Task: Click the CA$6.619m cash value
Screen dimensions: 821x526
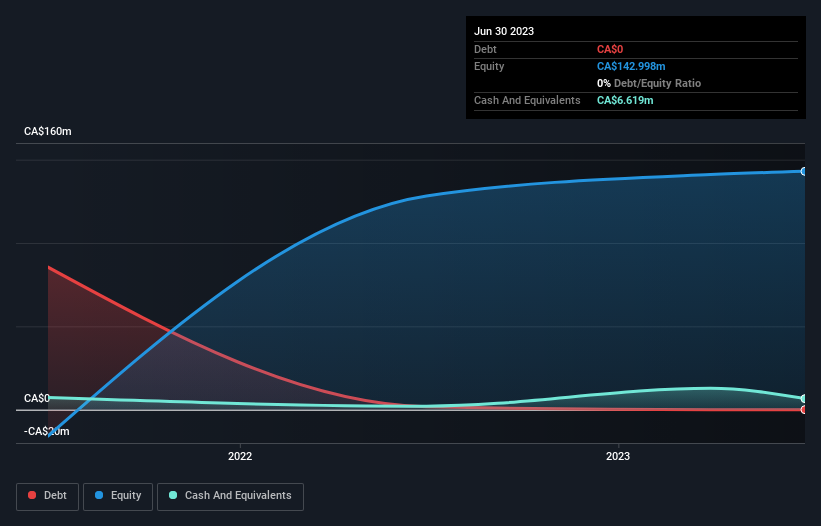Action: (x=625, y=100)
